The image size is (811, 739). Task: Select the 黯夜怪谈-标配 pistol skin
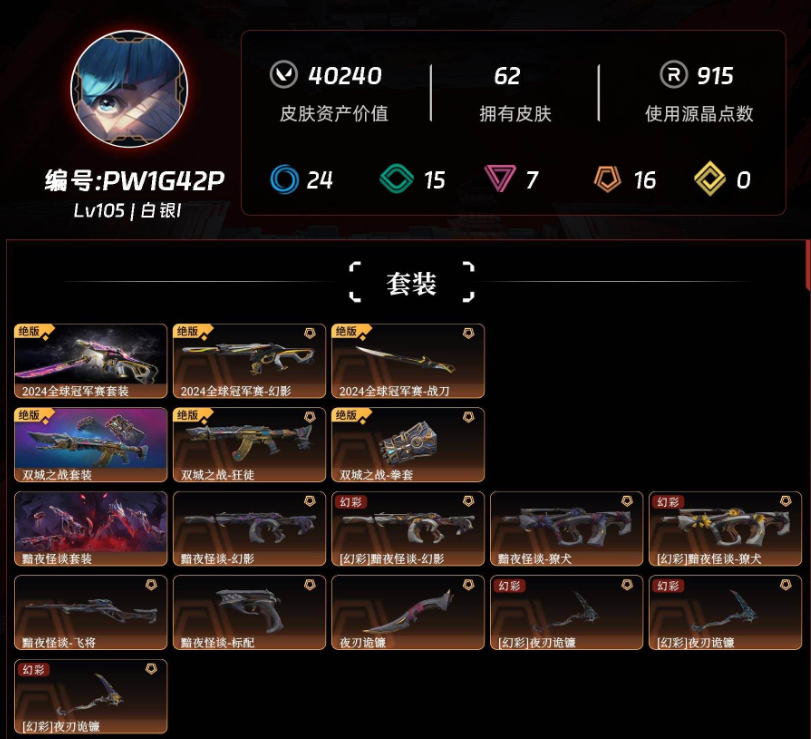point(249,612)
